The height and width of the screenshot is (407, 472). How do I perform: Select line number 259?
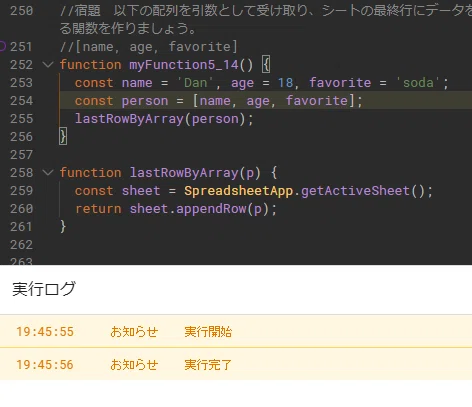tap(21, 191)
